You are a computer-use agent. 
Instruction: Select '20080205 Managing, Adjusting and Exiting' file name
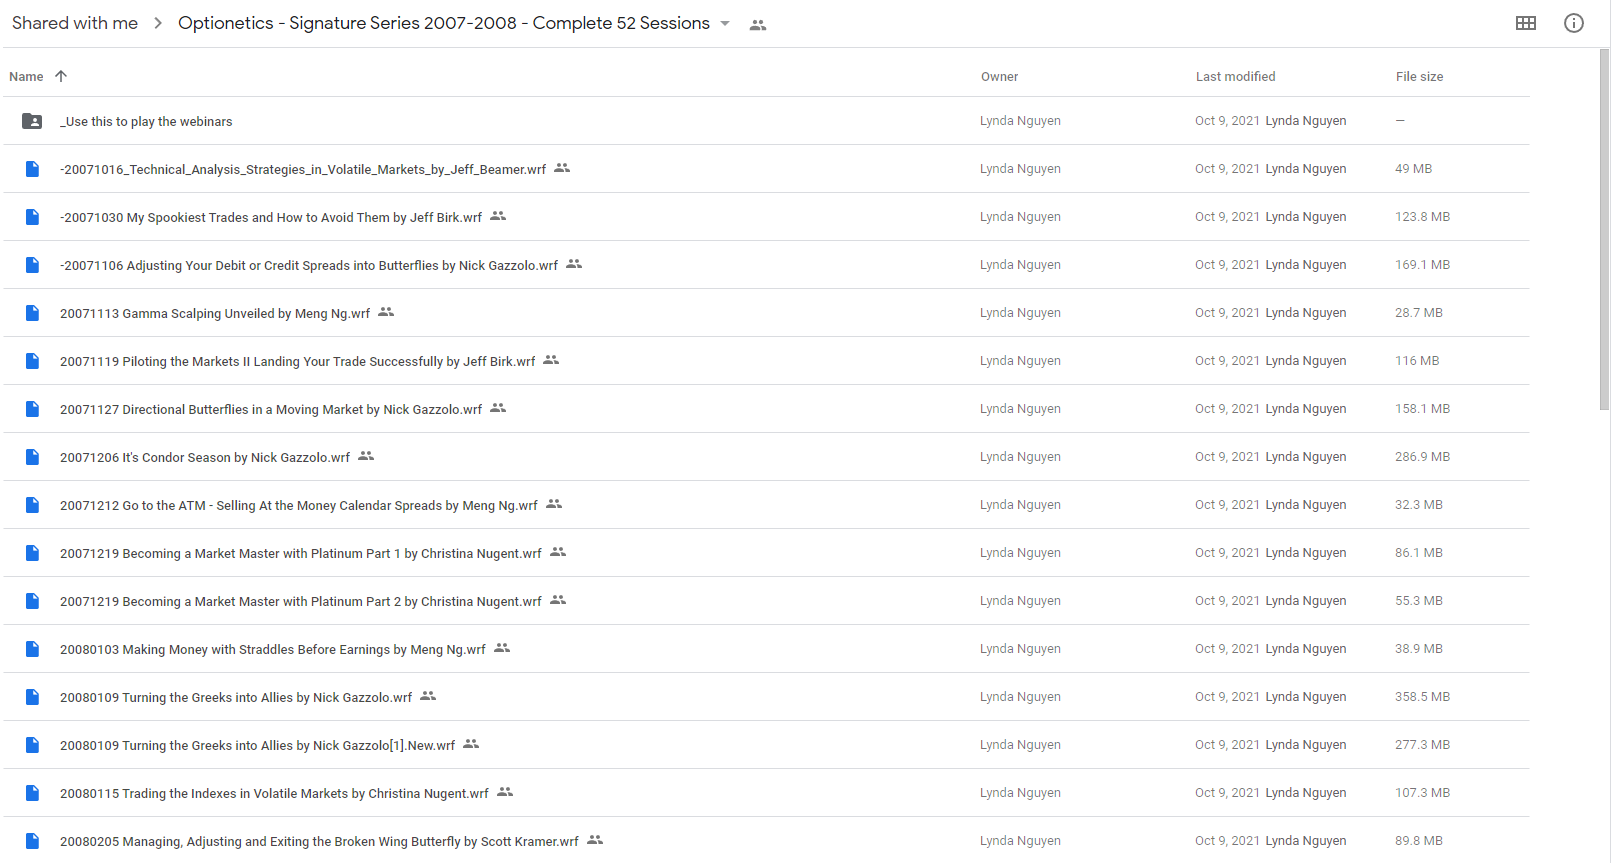click(x=320, y=842)
